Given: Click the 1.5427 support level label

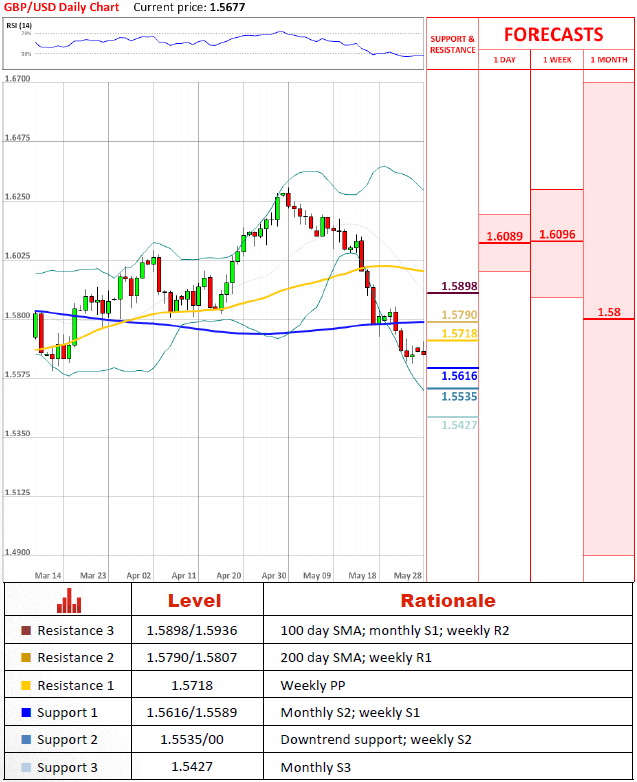Looking at the screenshot, I should point(459,425).
